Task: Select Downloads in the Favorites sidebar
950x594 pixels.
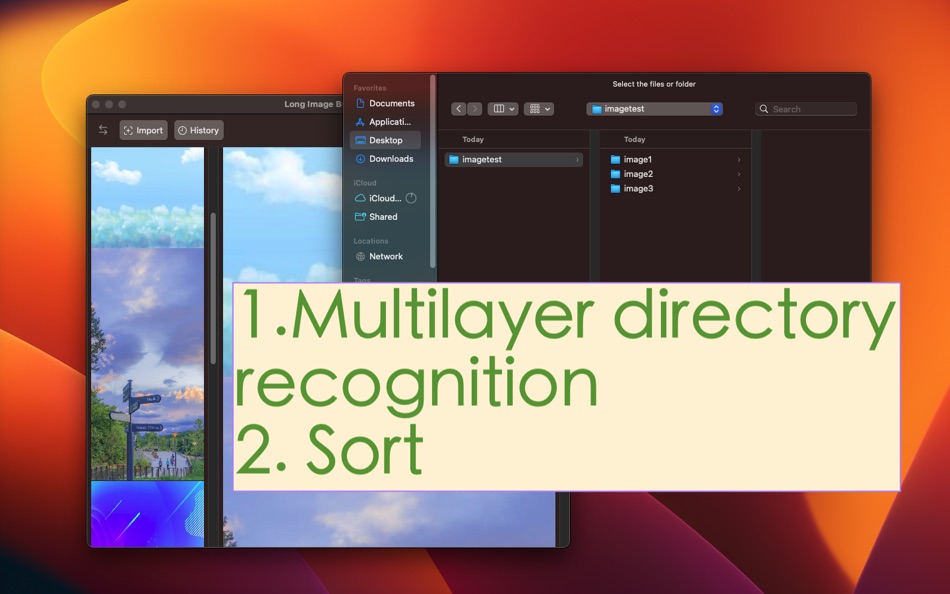Action: coord(385,159)
